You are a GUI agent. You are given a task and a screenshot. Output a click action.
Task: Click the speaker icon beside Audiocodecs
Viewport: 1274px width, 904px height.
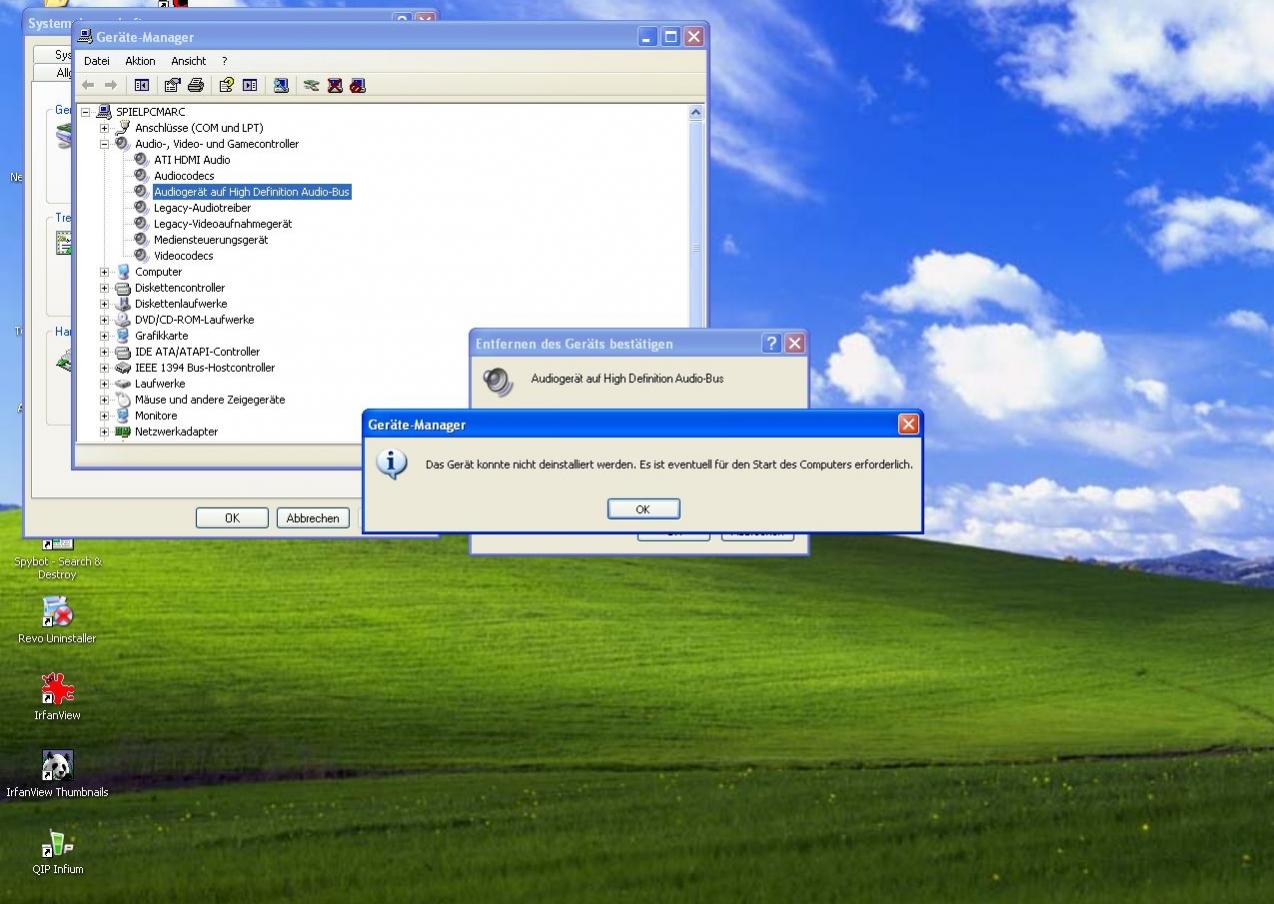[141, 176]
